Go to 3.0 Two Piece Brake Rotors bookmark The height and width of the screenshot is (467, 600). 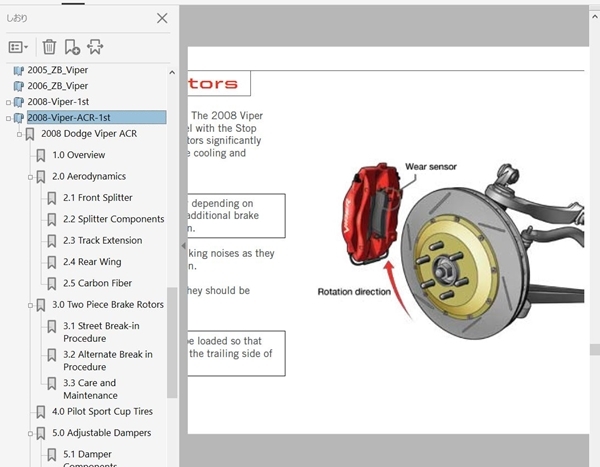pyautogui.click(x=108, y=305)
